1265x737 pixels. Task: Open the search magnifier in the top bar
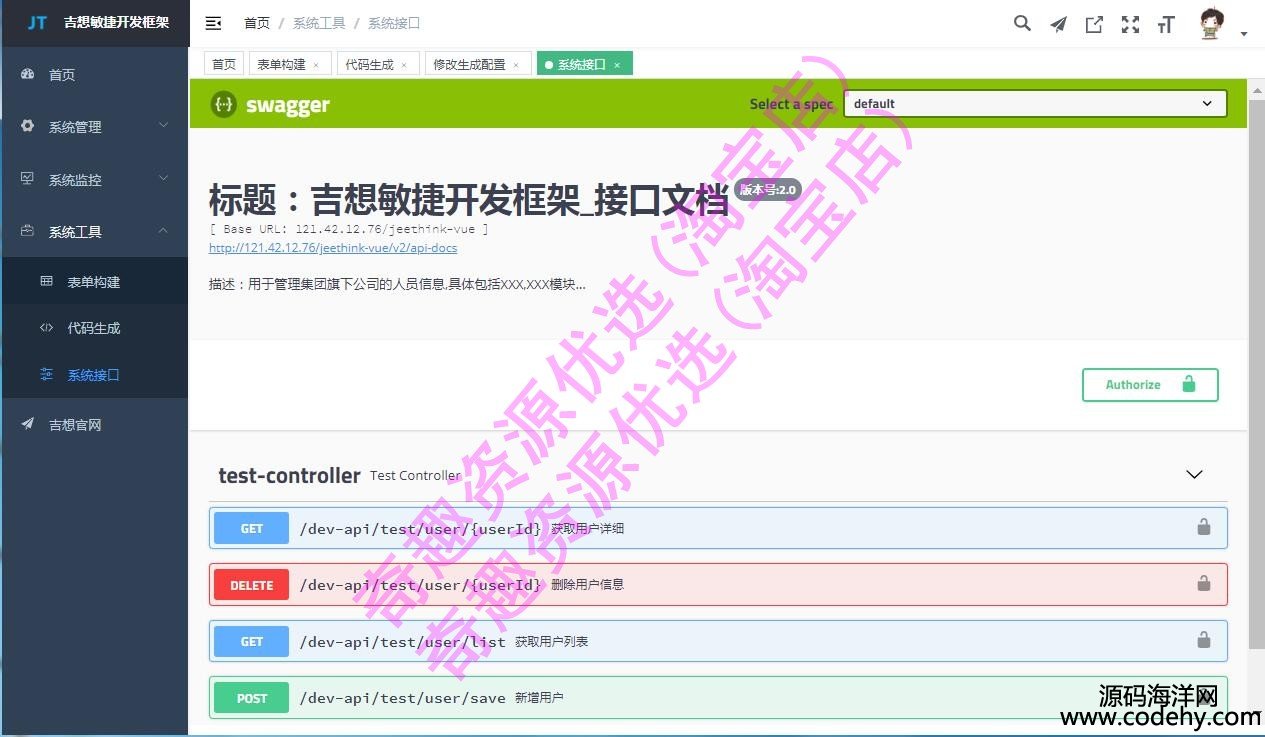(1022, 23)
